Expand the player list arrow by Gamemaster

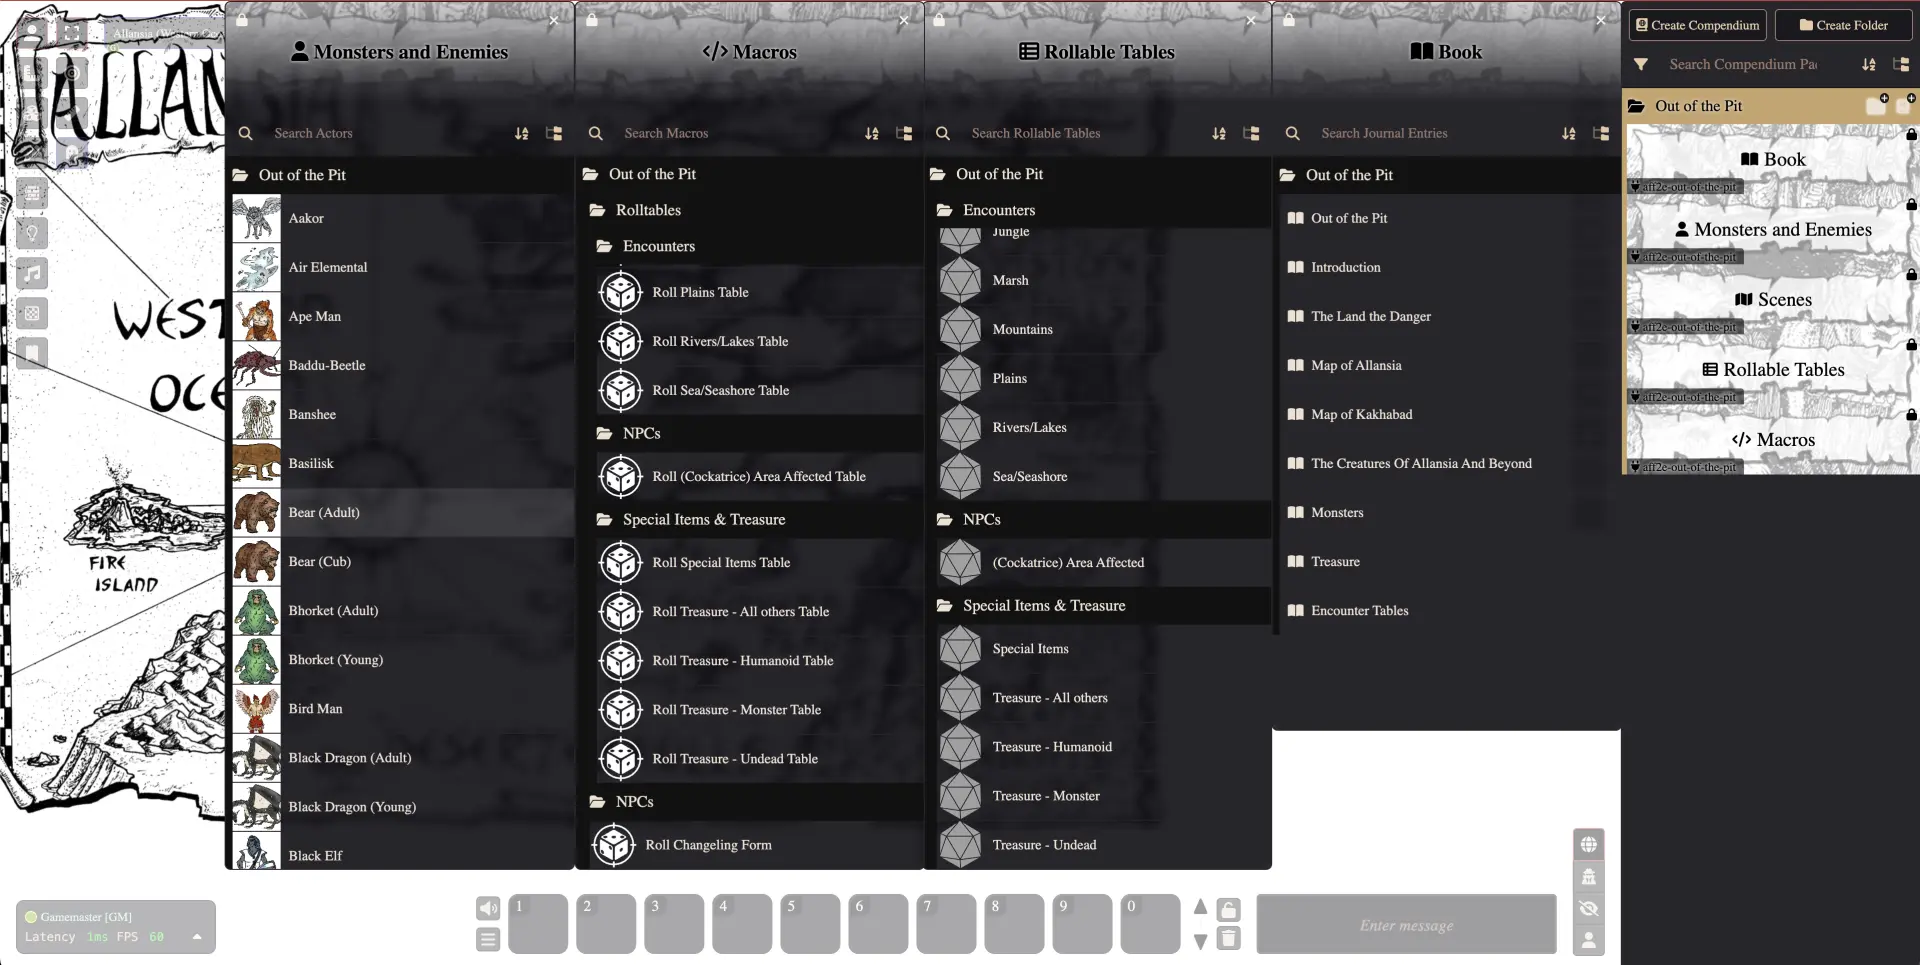[197, 937]
